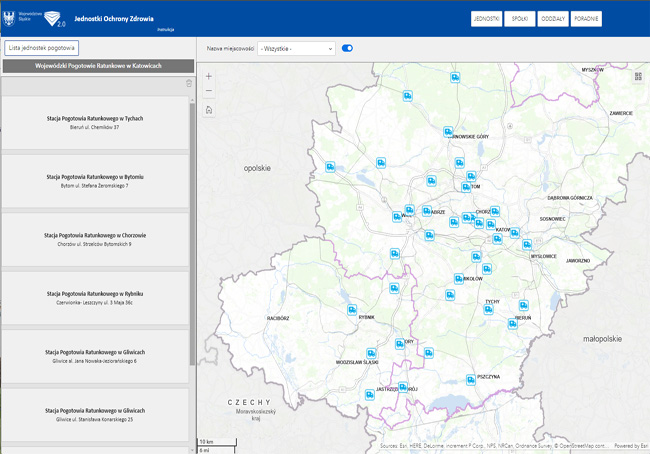Open the Nazwa miejscowości dropdown

point(296,48)
